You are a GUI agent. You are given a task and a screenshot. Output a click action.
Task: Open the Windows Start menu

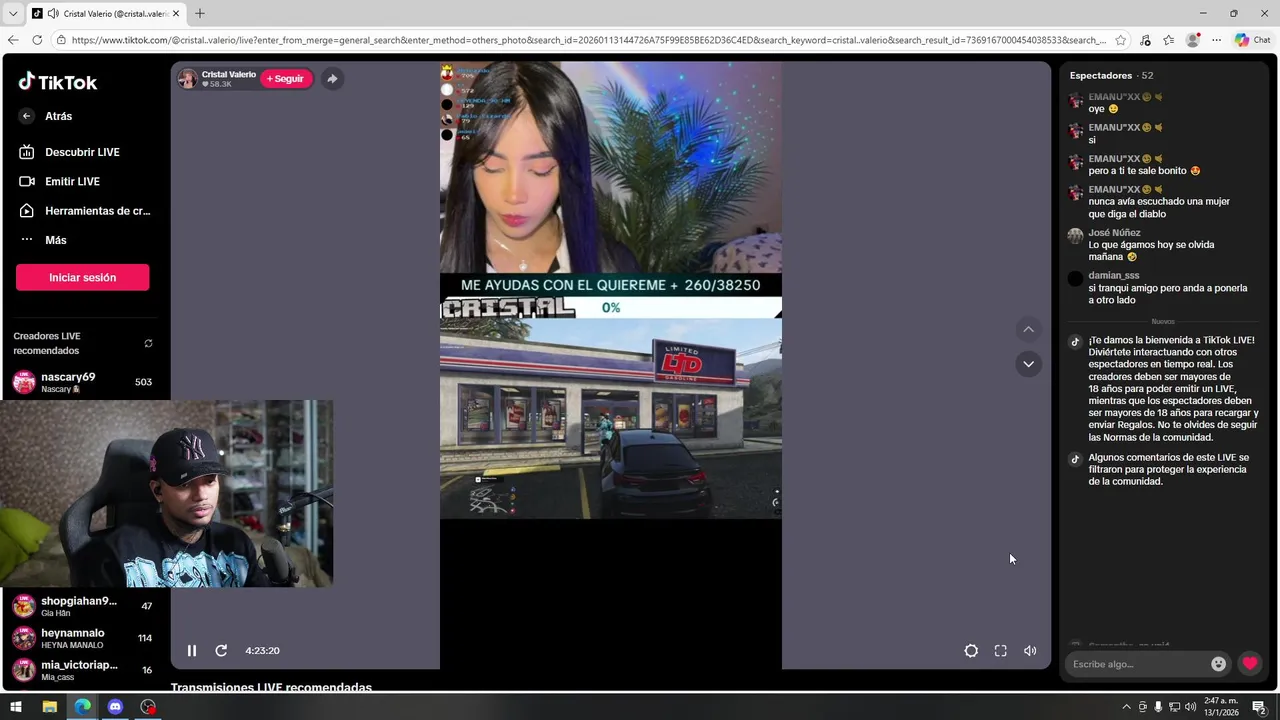(x=15, y=707)
